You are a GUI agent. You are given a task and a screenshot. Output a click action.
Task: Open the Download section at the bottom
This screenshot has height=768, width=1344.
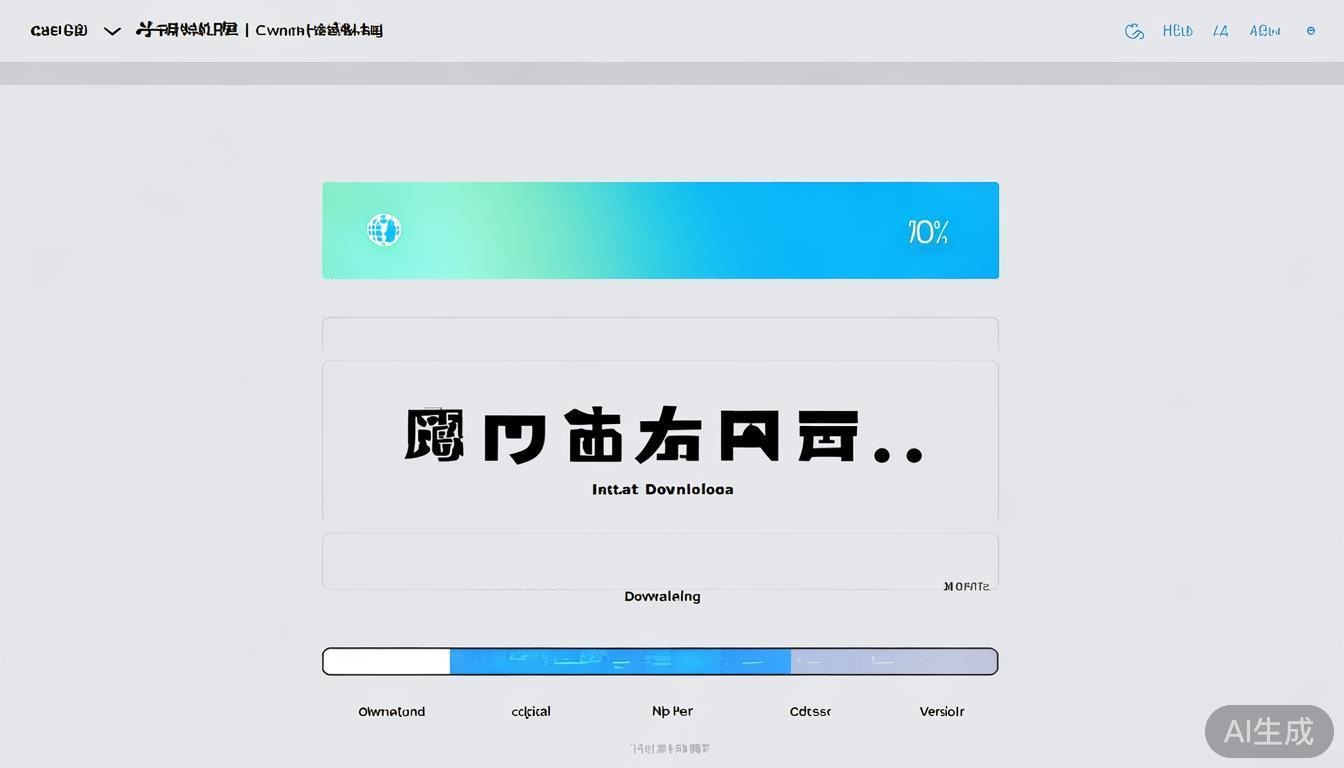[391, 711]
